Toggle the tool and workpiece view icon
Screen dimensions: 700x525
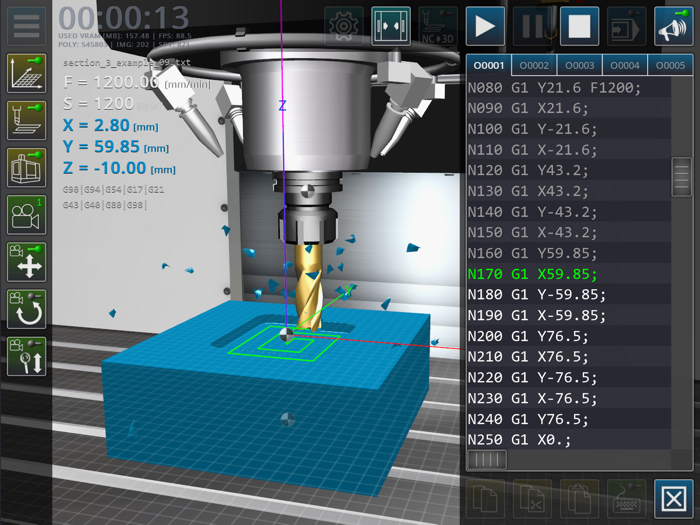pyautogui.click(x=26, y=121)
